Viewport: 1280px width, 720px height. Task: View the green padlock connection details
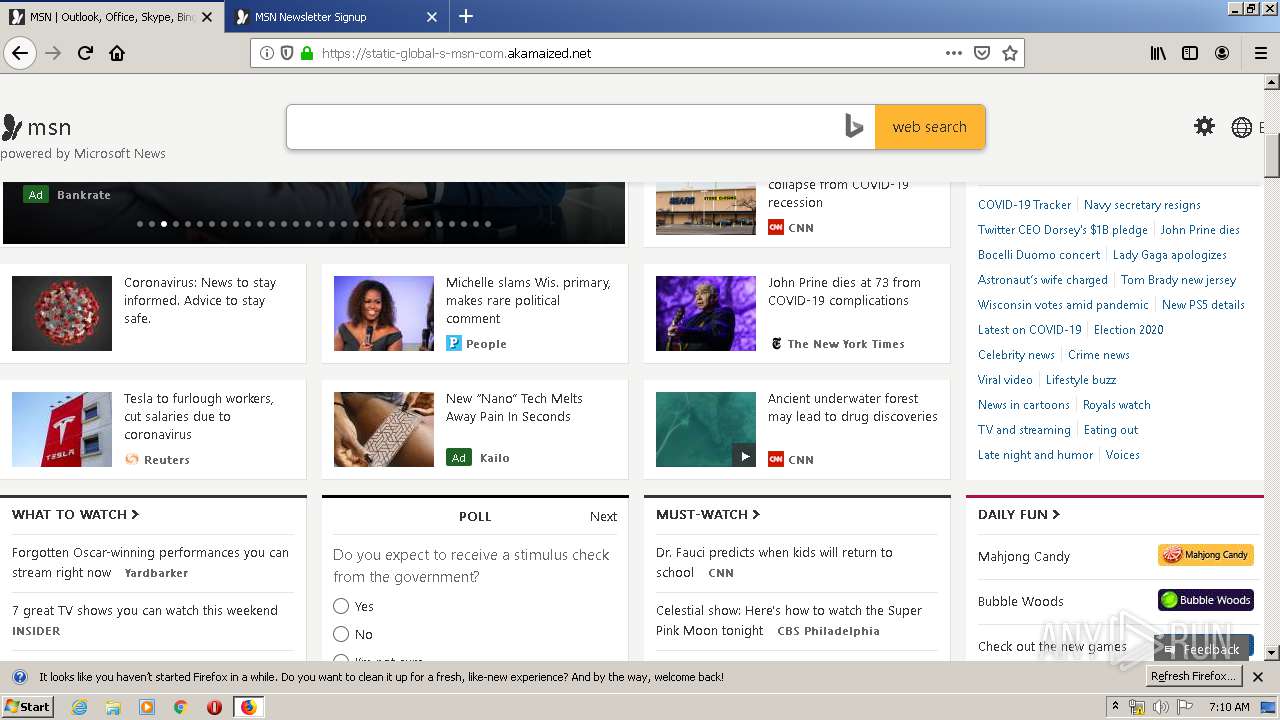point(307,53)
